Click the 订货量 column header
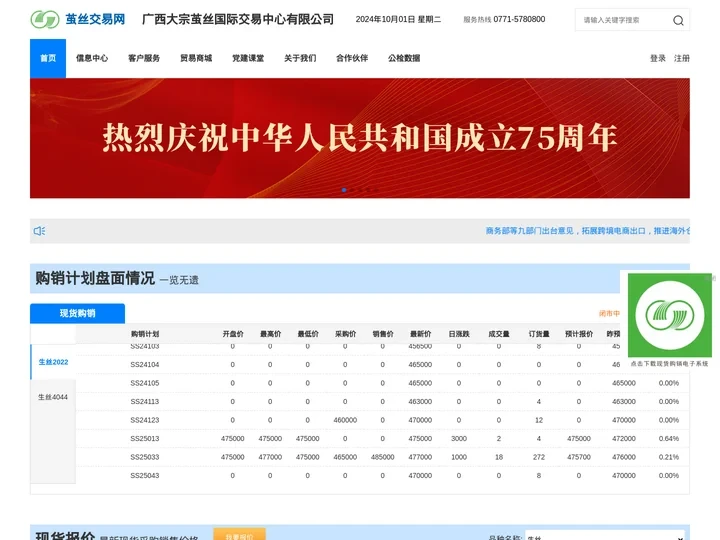 (539, 334)
